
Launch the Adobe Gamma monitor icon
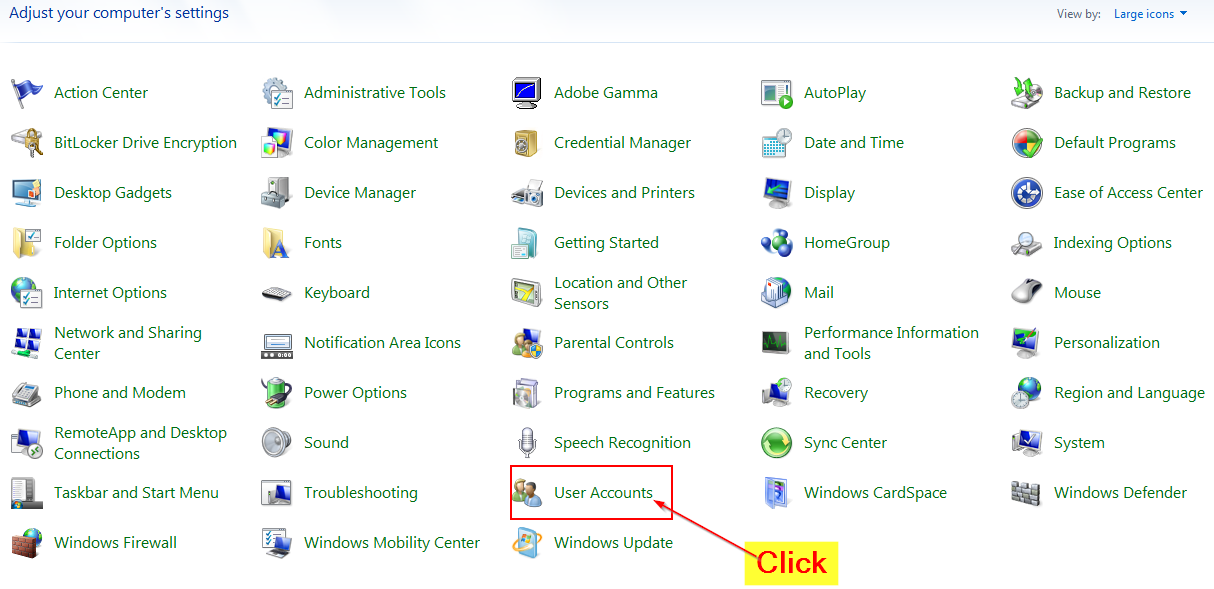coord(527,93)
